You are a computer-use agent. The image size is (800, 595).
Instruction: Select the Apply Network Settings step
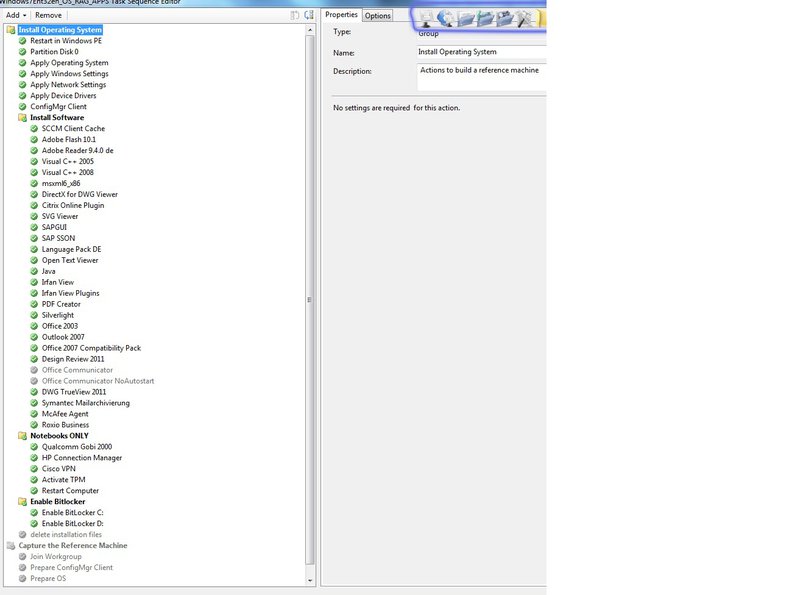point(68,85)
